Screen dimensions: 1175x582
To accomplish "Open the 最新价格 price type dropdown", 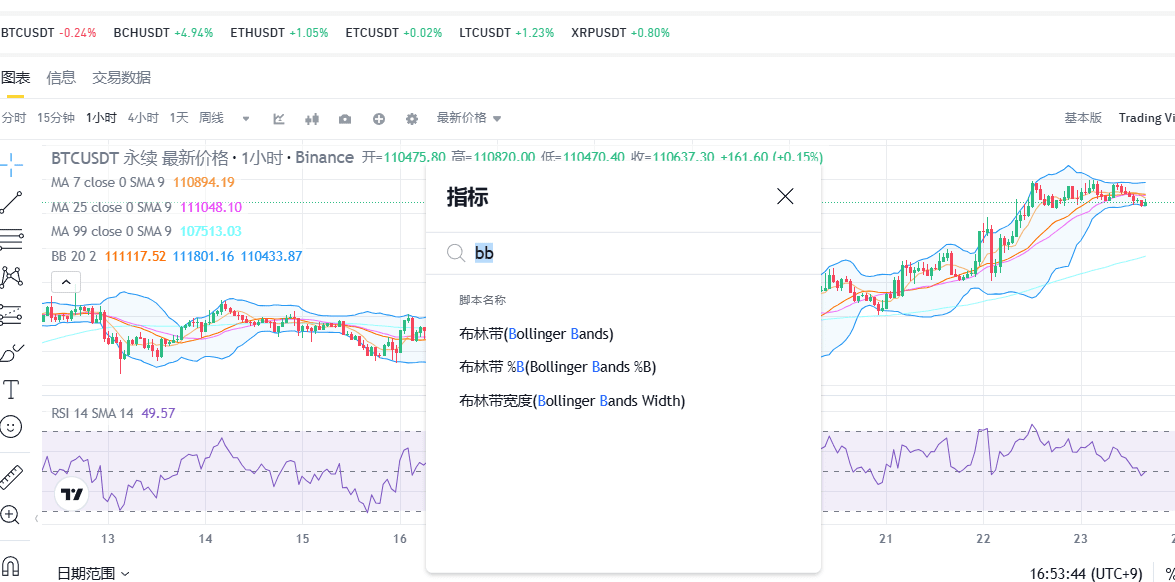I will (x=469, y=118).
